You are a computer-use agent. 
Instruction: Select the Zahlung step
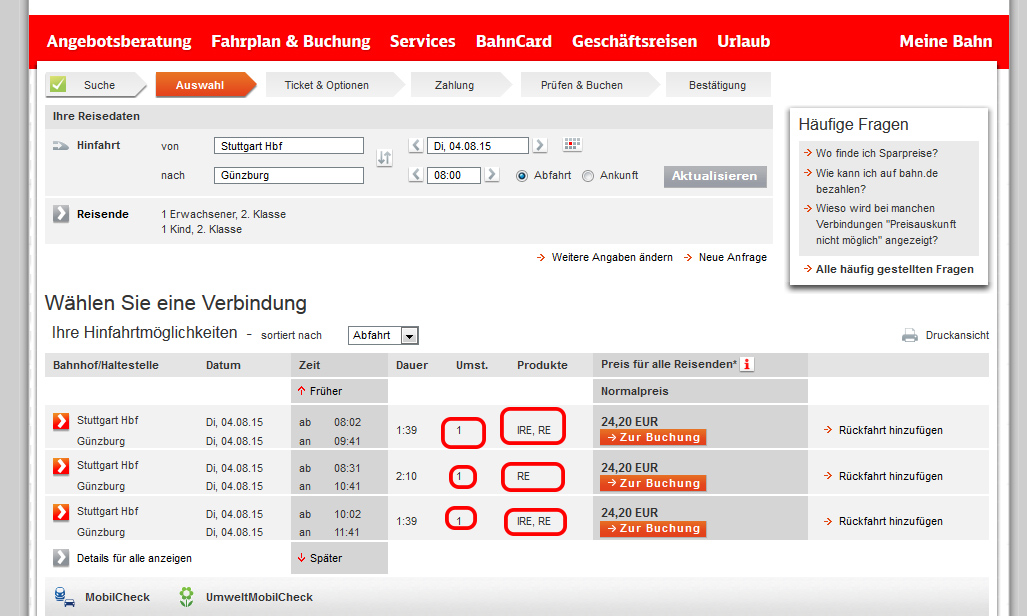[x=460, y=85]
